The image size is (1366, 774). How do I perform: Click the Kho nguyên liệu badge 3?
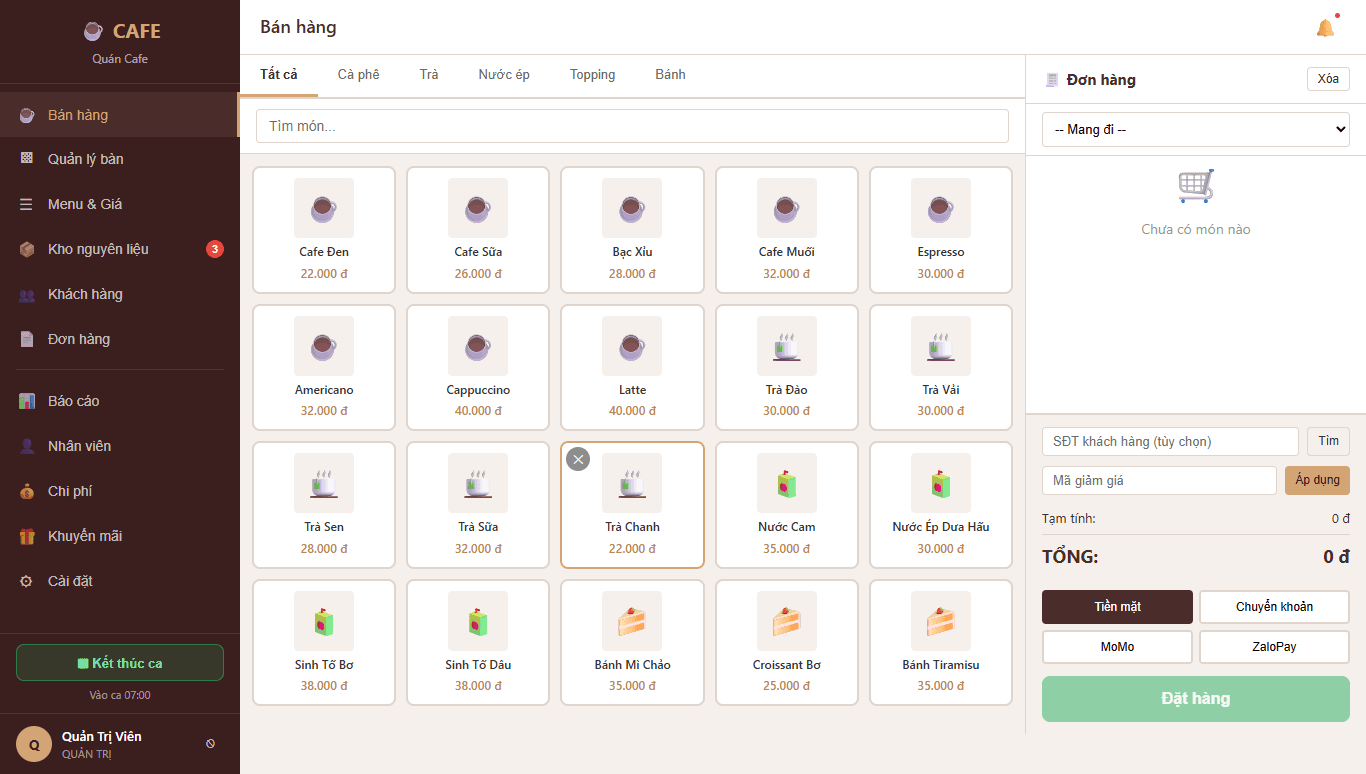[x=214, y=249]
